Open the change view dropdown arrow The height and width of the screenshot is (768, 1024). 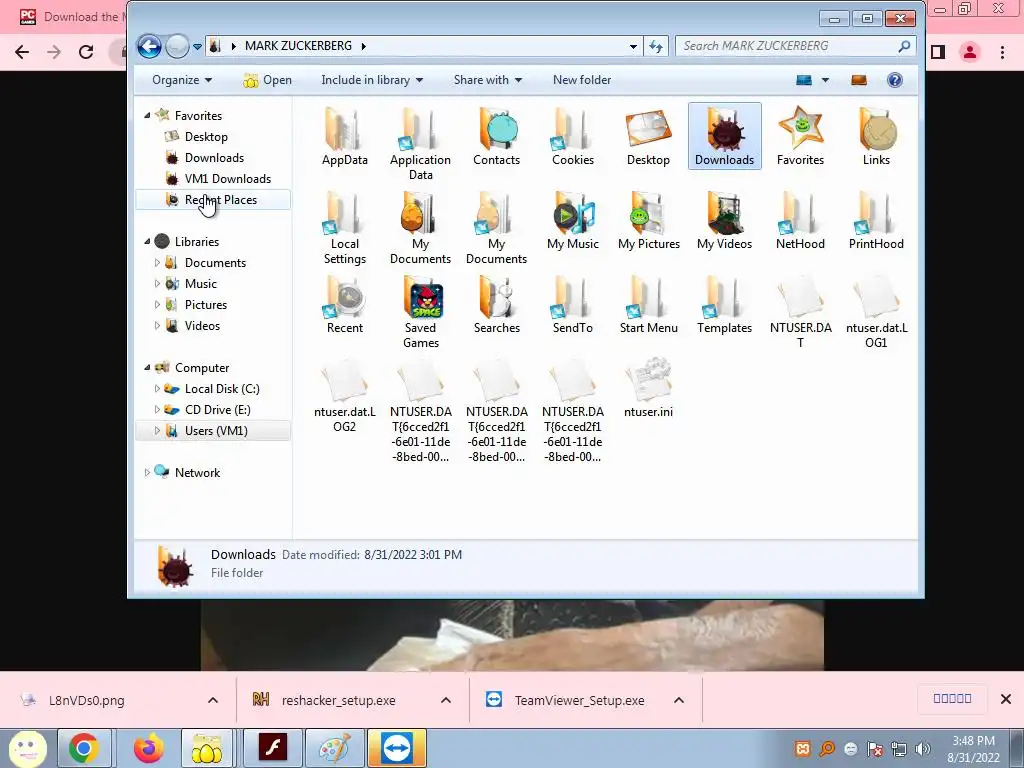(825, 80)
